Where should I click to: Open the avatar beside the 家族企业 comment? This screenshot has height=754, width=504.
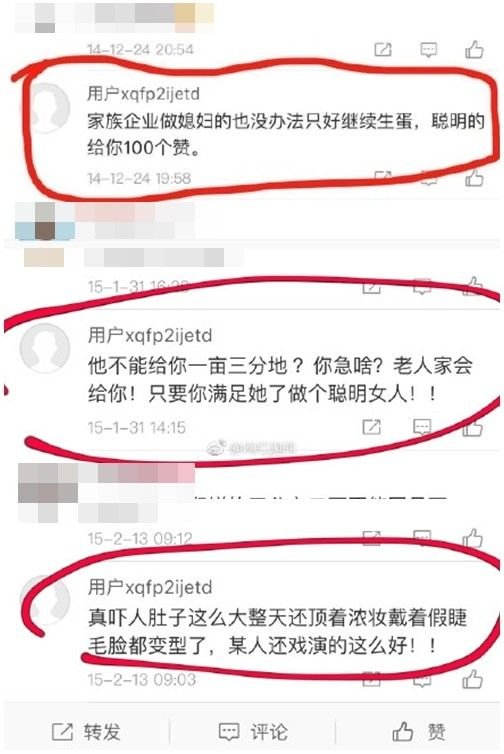tap(47, 107)
